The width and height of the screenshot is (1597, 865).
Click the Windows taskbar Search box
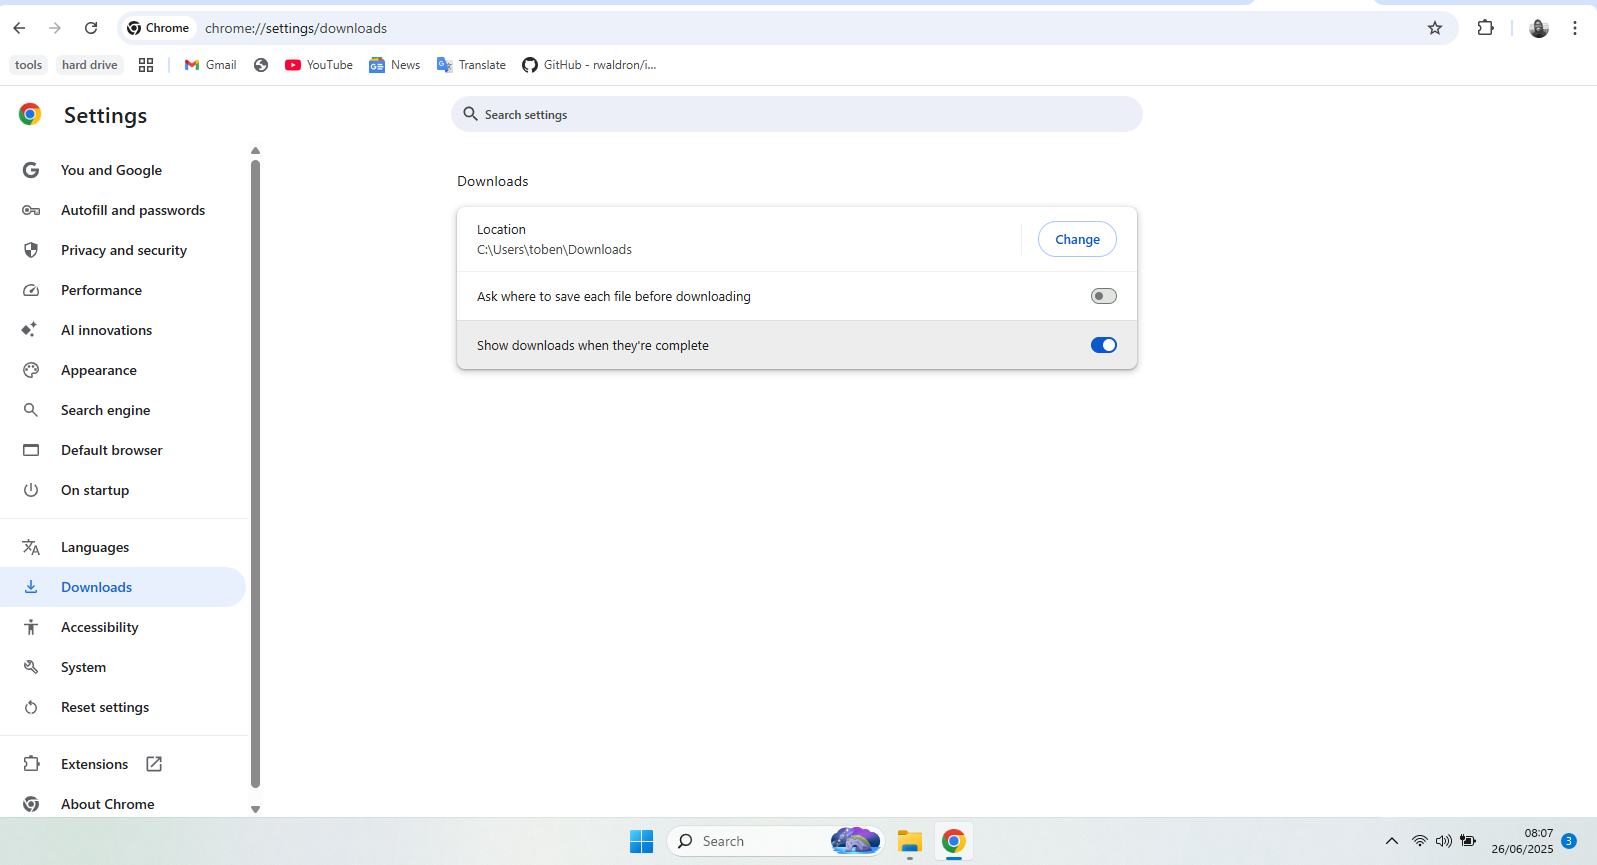click(x=774, y=841)
